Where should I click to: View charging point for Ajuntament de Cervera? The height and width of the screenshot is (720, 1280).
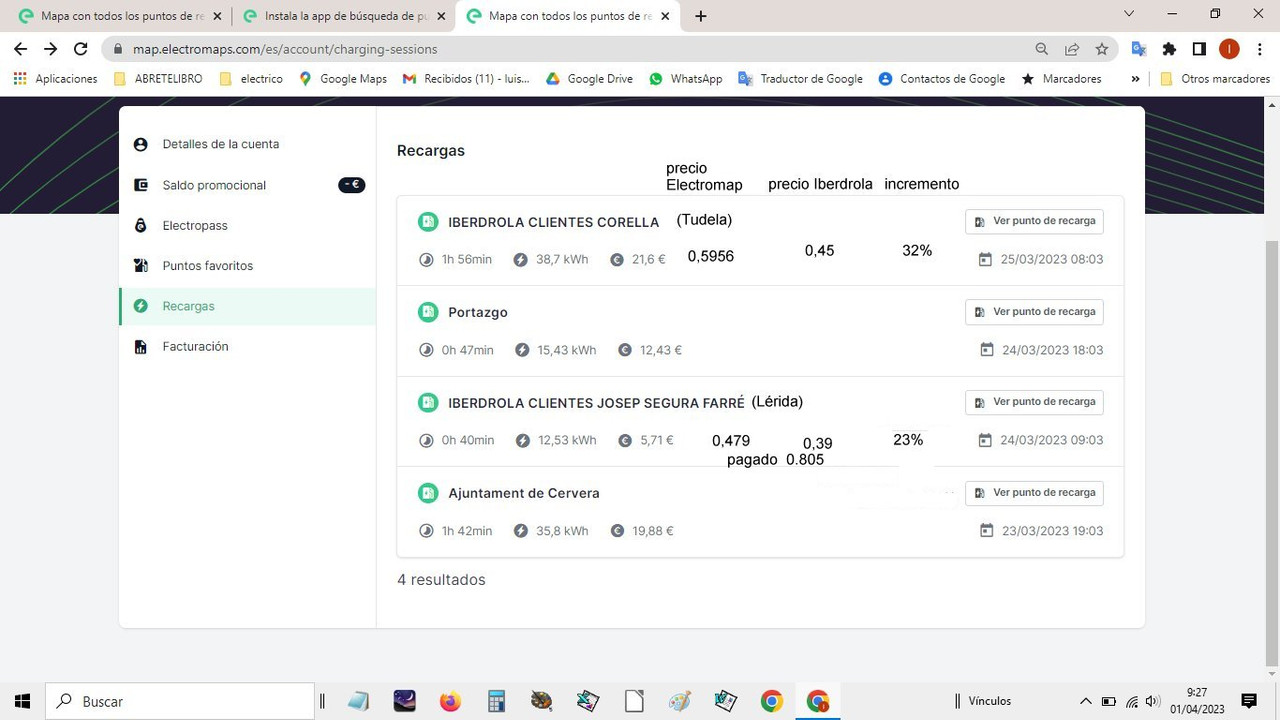point(1034,493)
